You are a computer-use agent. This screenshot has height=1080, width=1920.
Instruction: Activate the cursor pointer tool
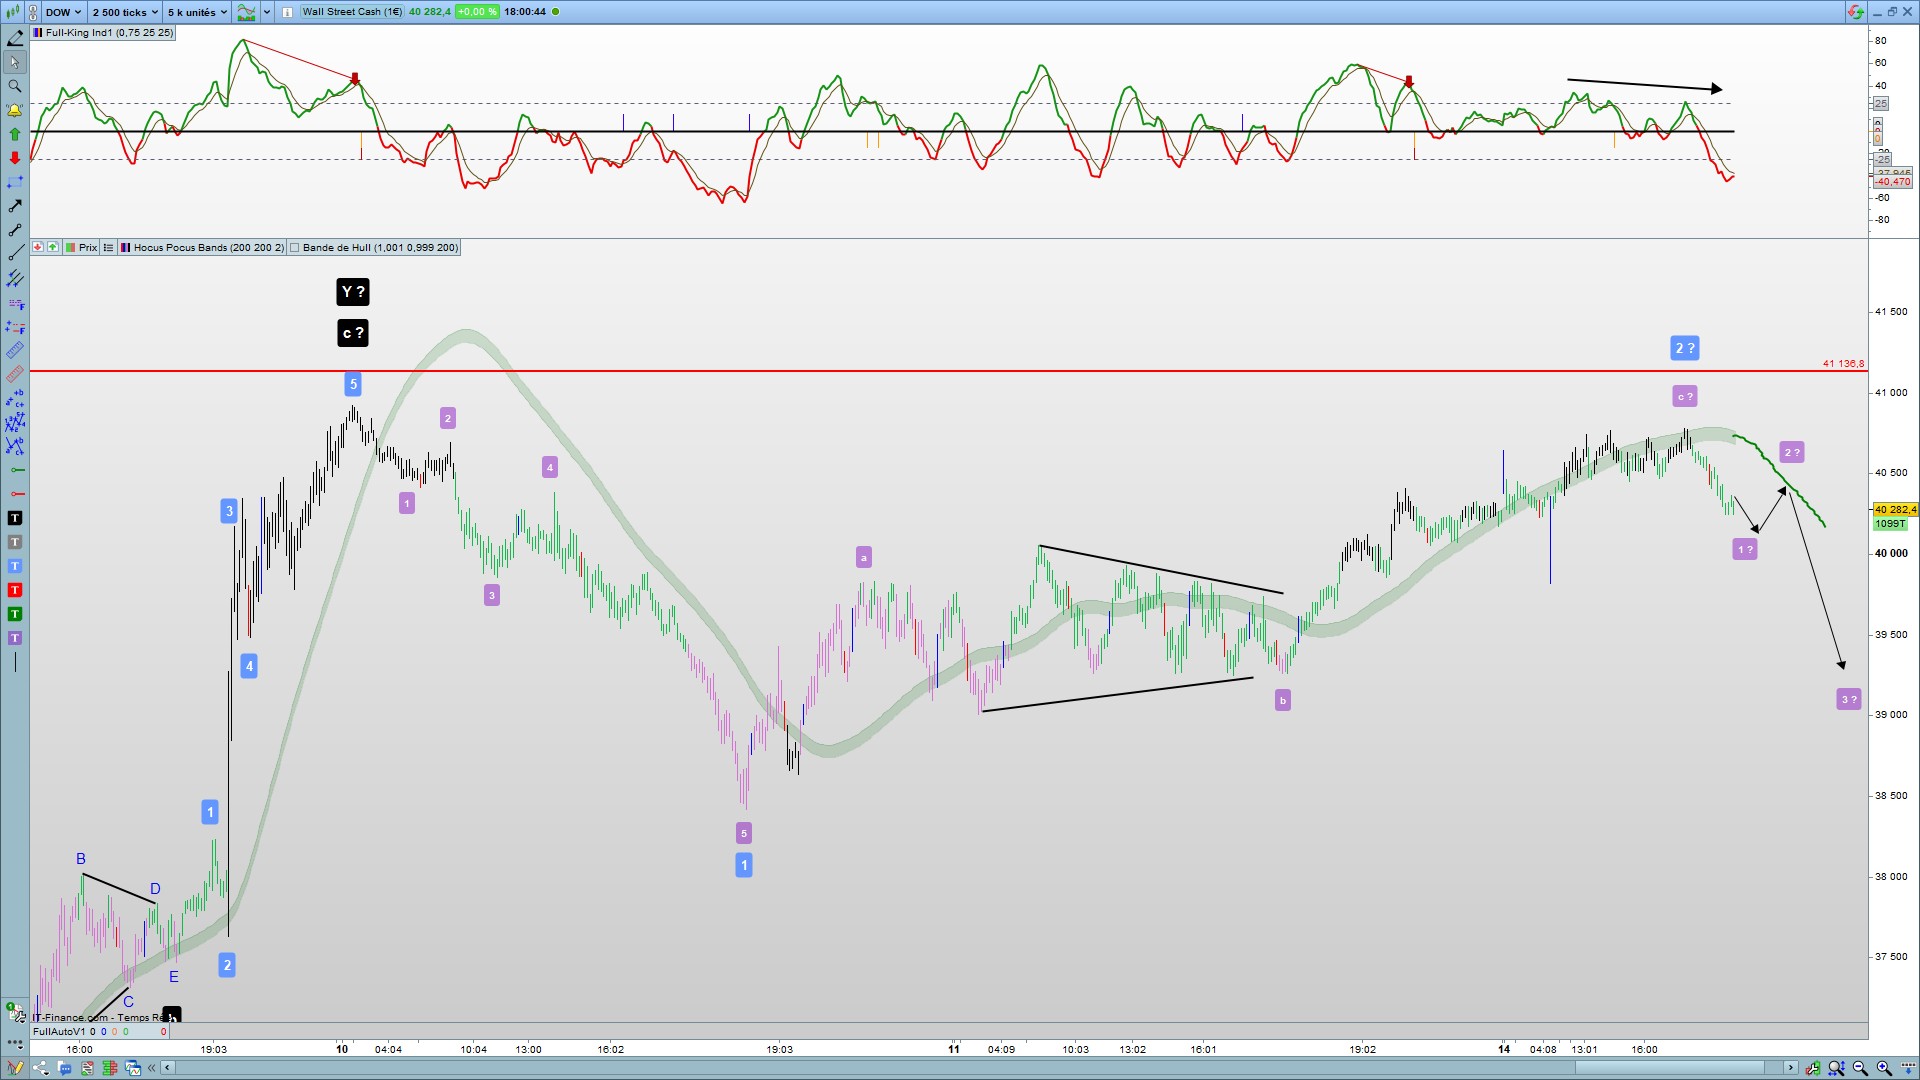[x=15, y=62]
